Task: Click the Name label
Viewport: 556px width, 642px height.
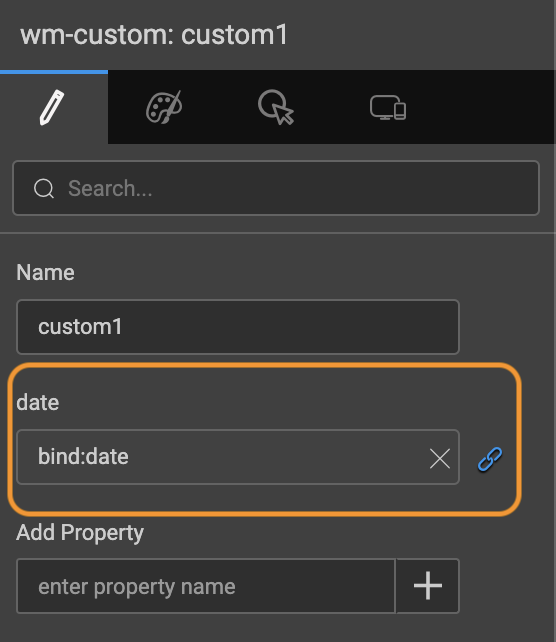Action: pyautogui.click(x=45, y=272)
